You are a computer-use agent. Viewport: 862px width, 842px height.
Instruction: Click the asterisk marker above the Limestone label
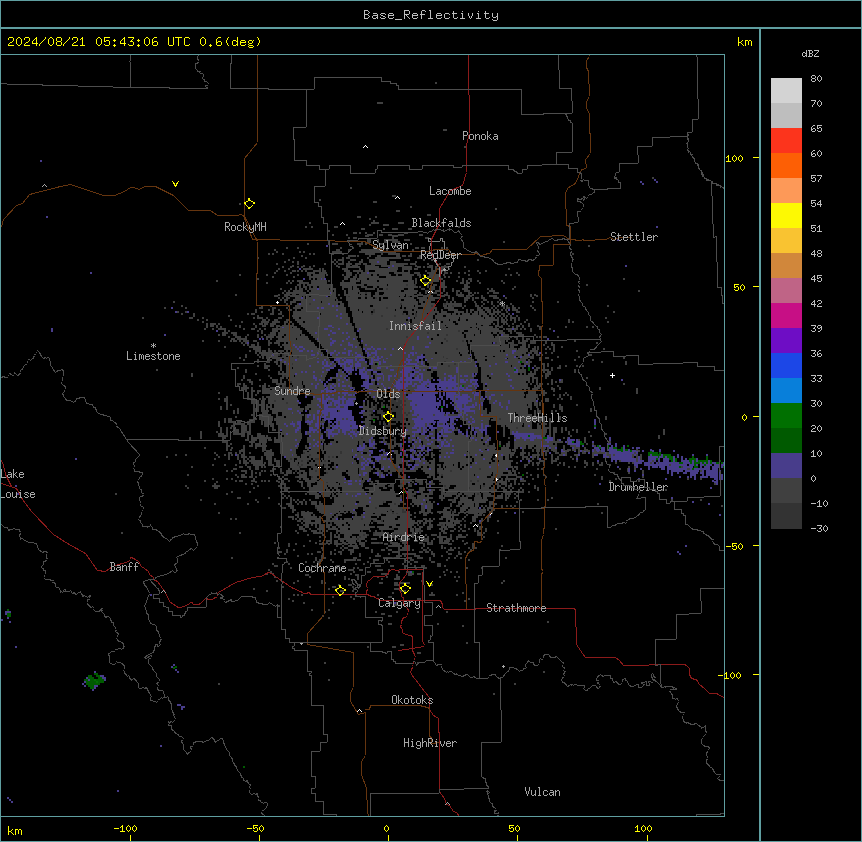pos(153,346)
